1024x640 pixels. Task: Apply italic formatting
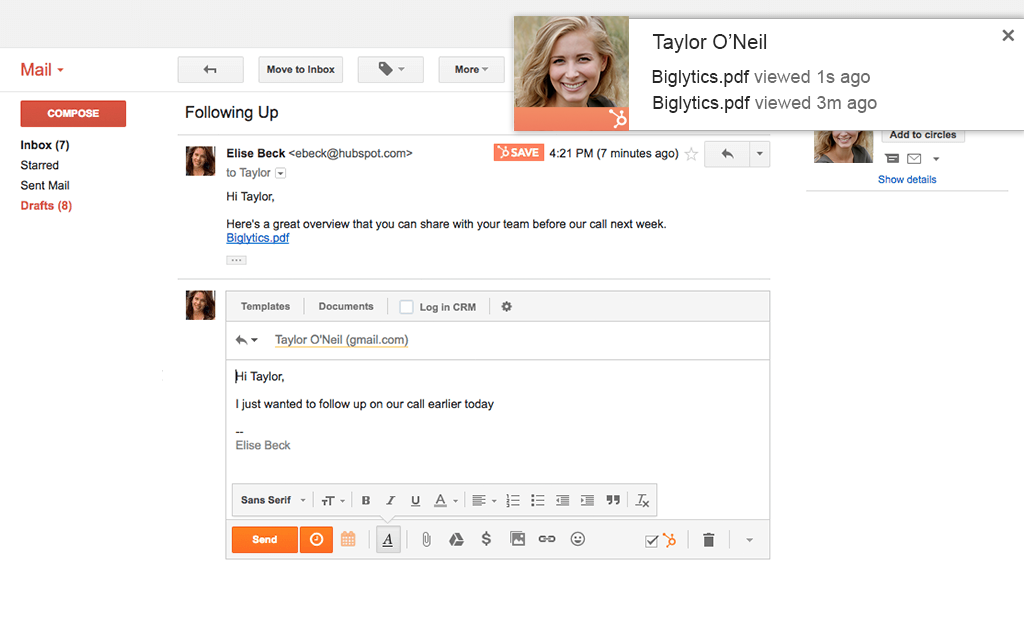pos(391,500)
